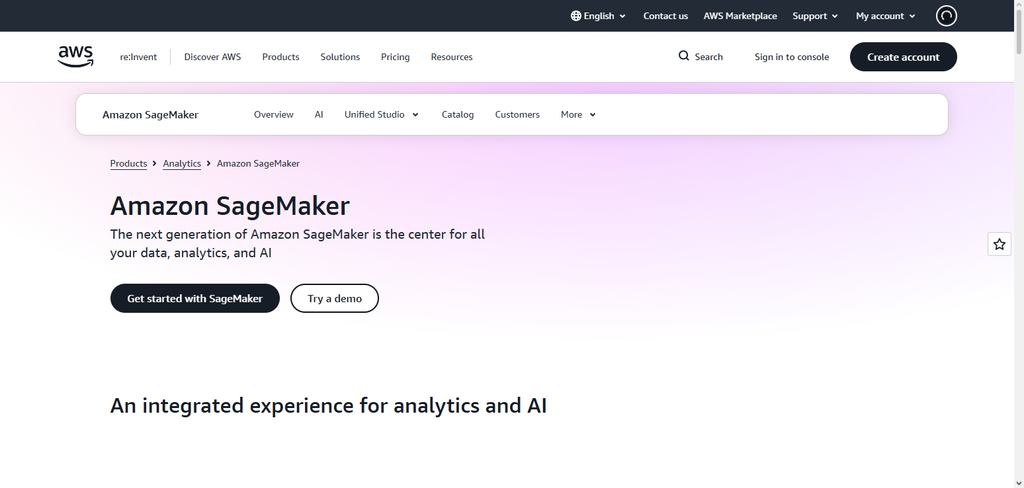This screenshot has height=488, width=1024.
Task: Click the AWS logo
Action: coord(75,57)
